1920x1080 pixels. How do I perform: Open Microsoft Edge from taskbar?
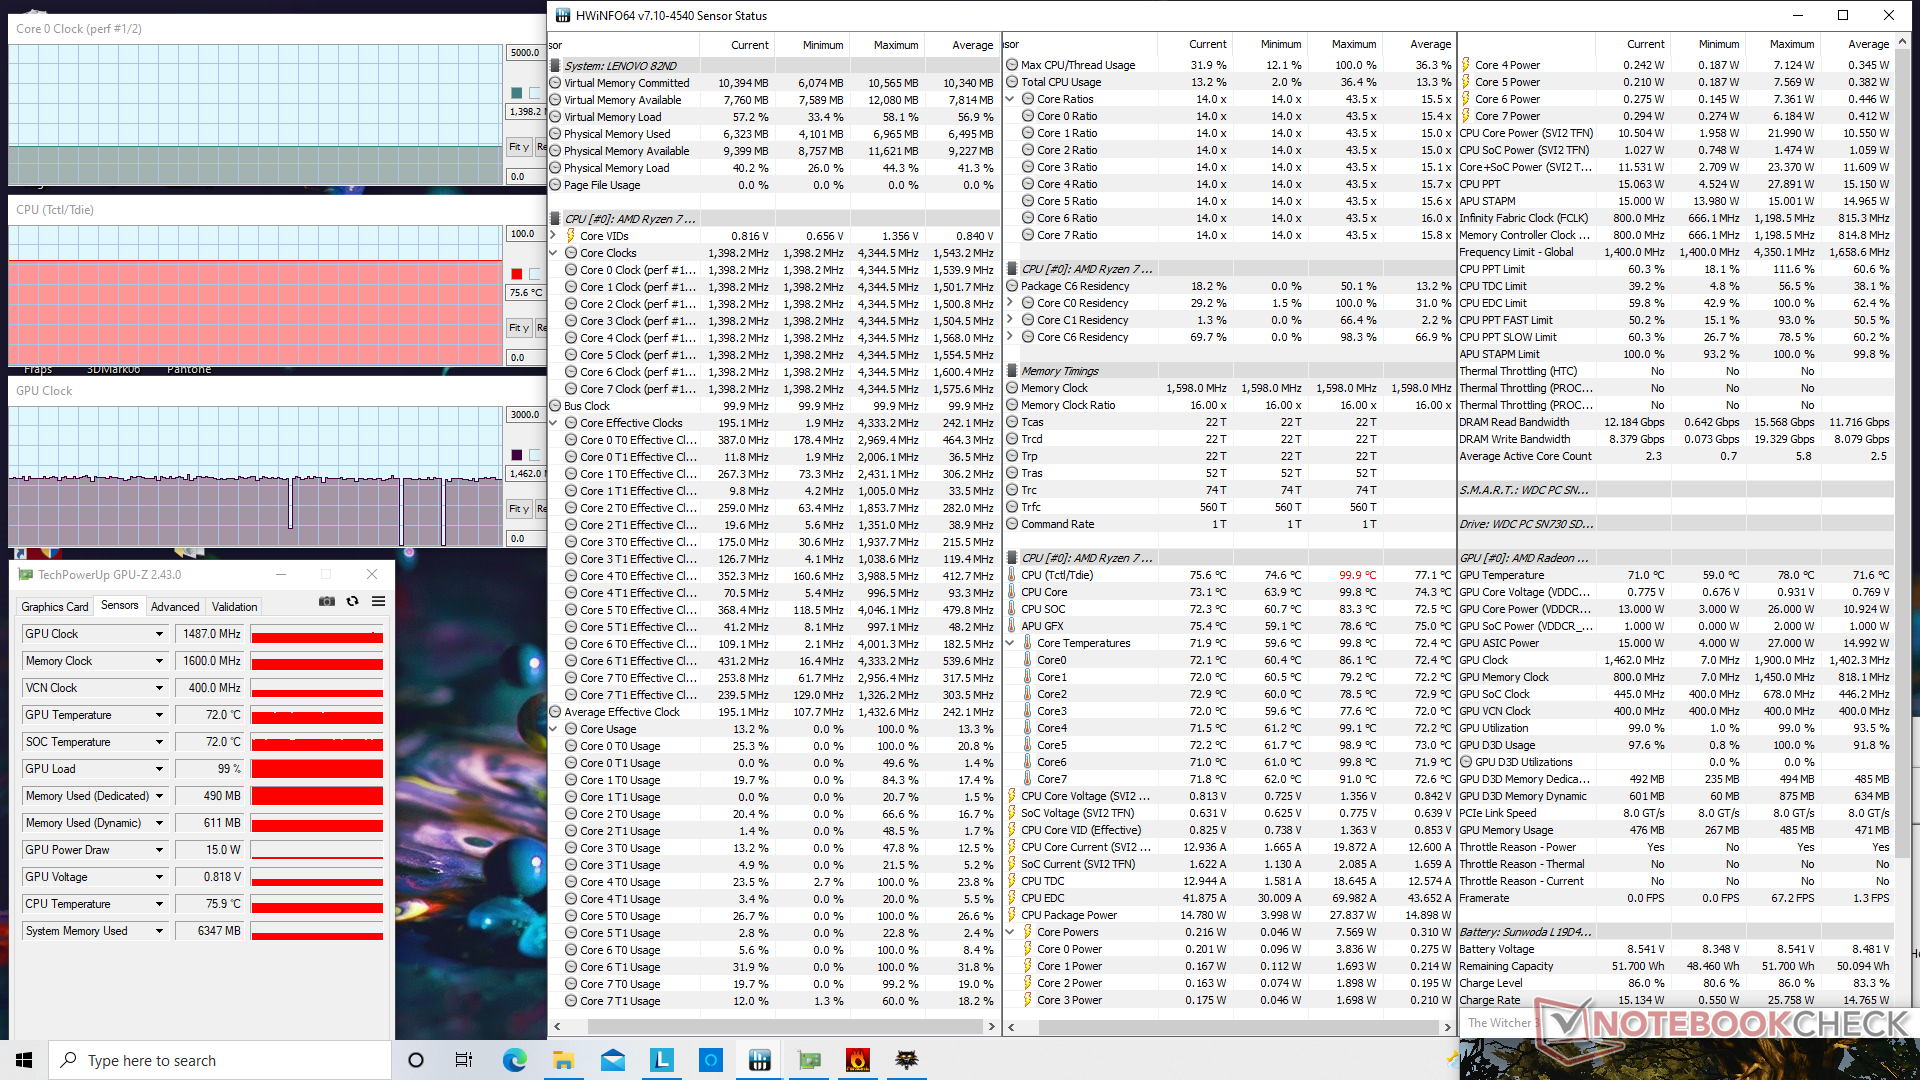tap(515, 1060)
